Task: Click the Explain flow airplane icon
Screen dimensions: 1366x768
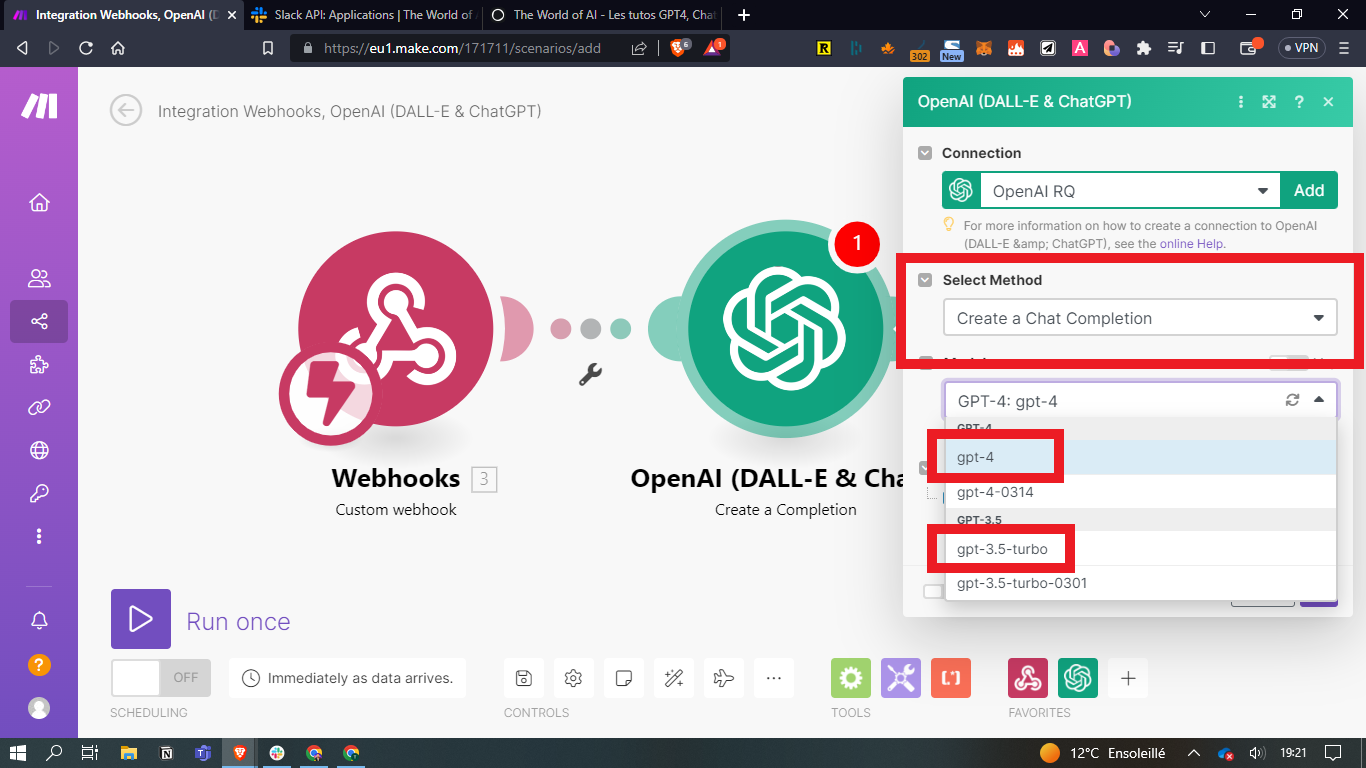Action: coord(723,678)
